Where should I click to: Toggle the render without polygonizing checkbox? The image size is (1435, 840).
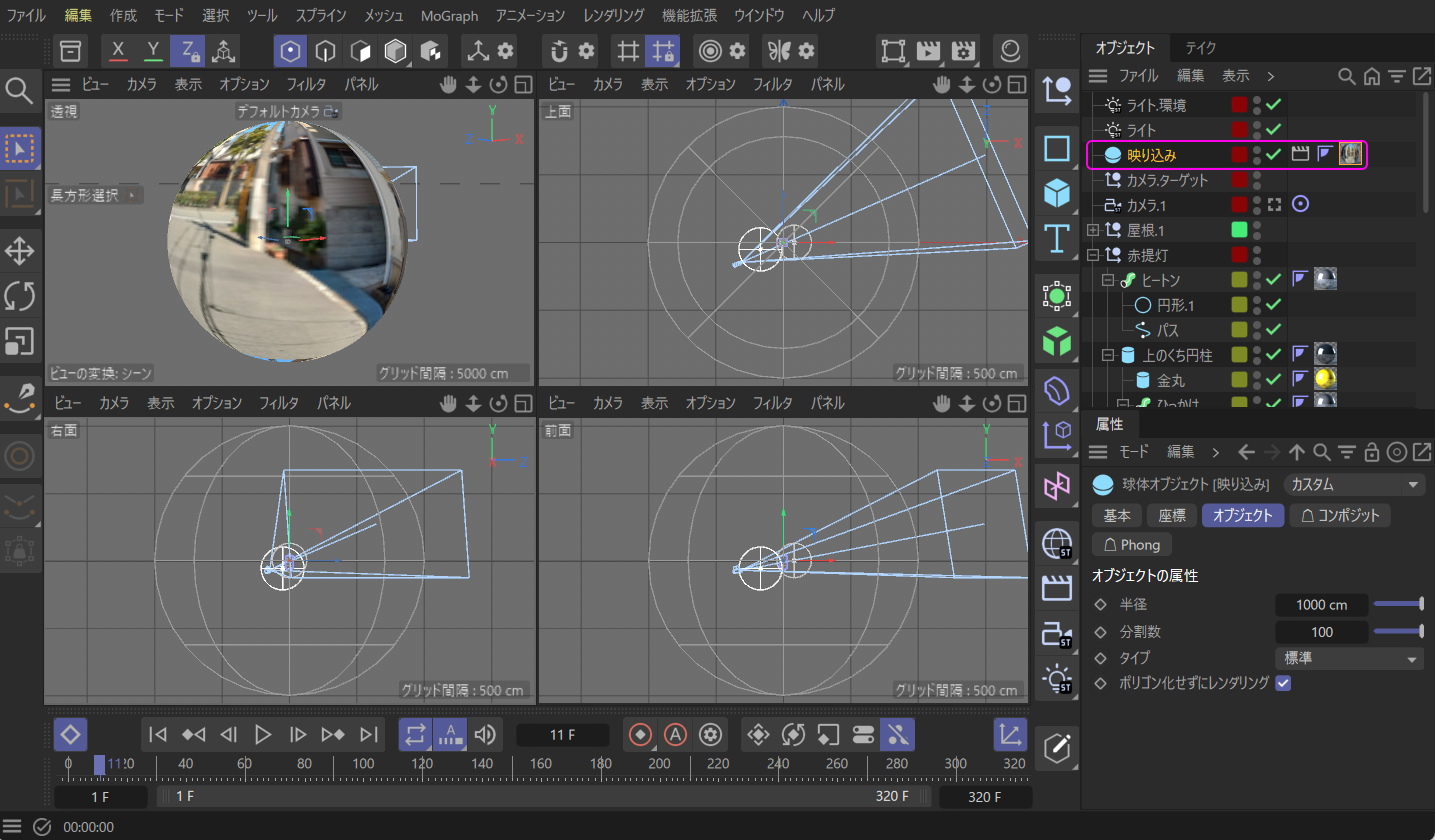1283,683
